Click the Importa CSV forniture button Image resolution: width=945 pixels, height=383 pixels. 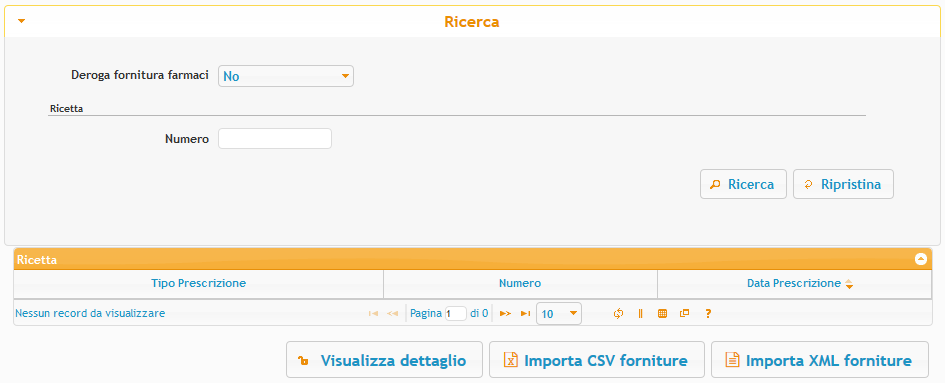[597, 360]
